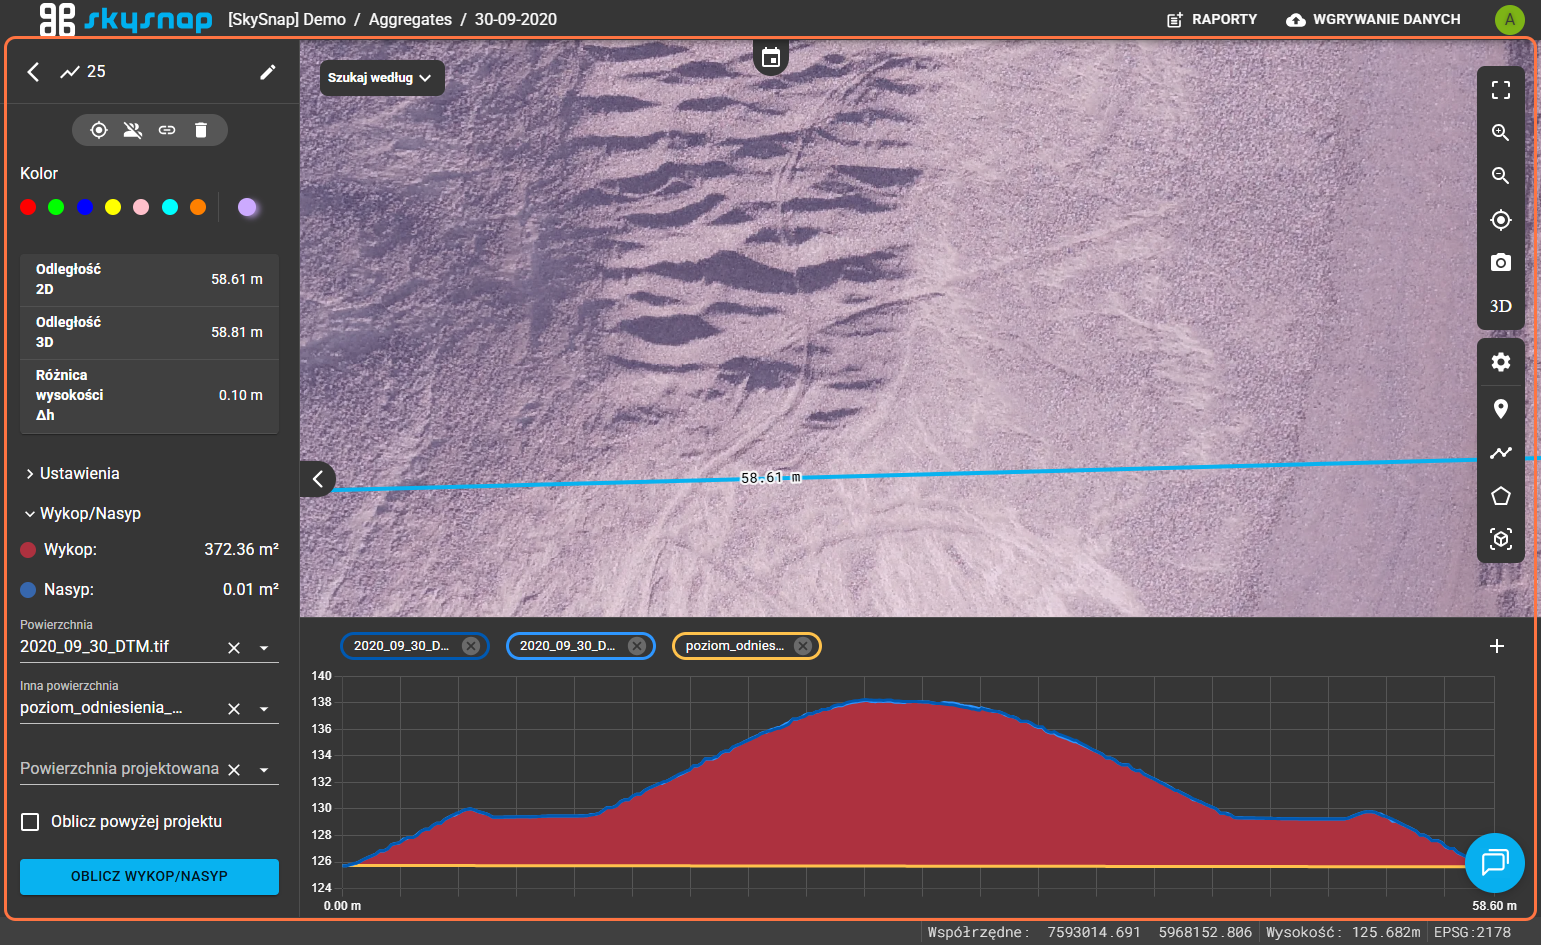Recenter map with locate icon

[x=1500, y=220]
